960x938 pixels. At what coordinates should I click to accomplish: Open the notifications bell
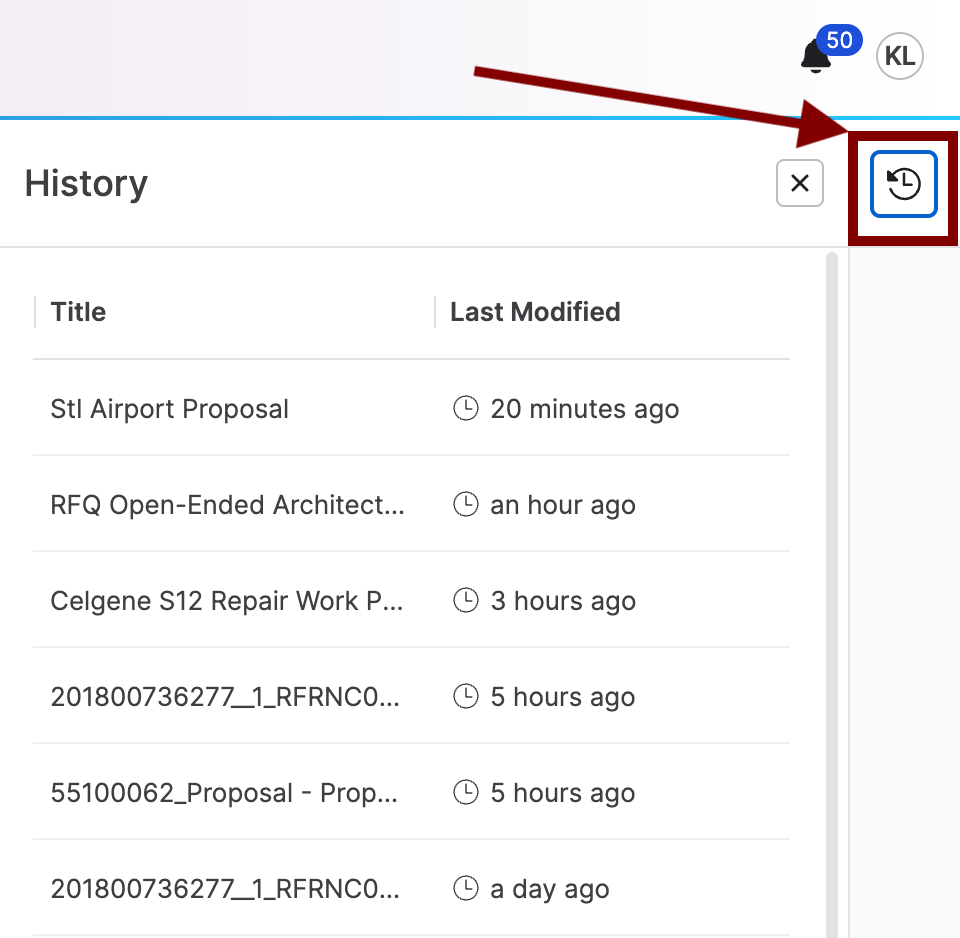[816, 56]
